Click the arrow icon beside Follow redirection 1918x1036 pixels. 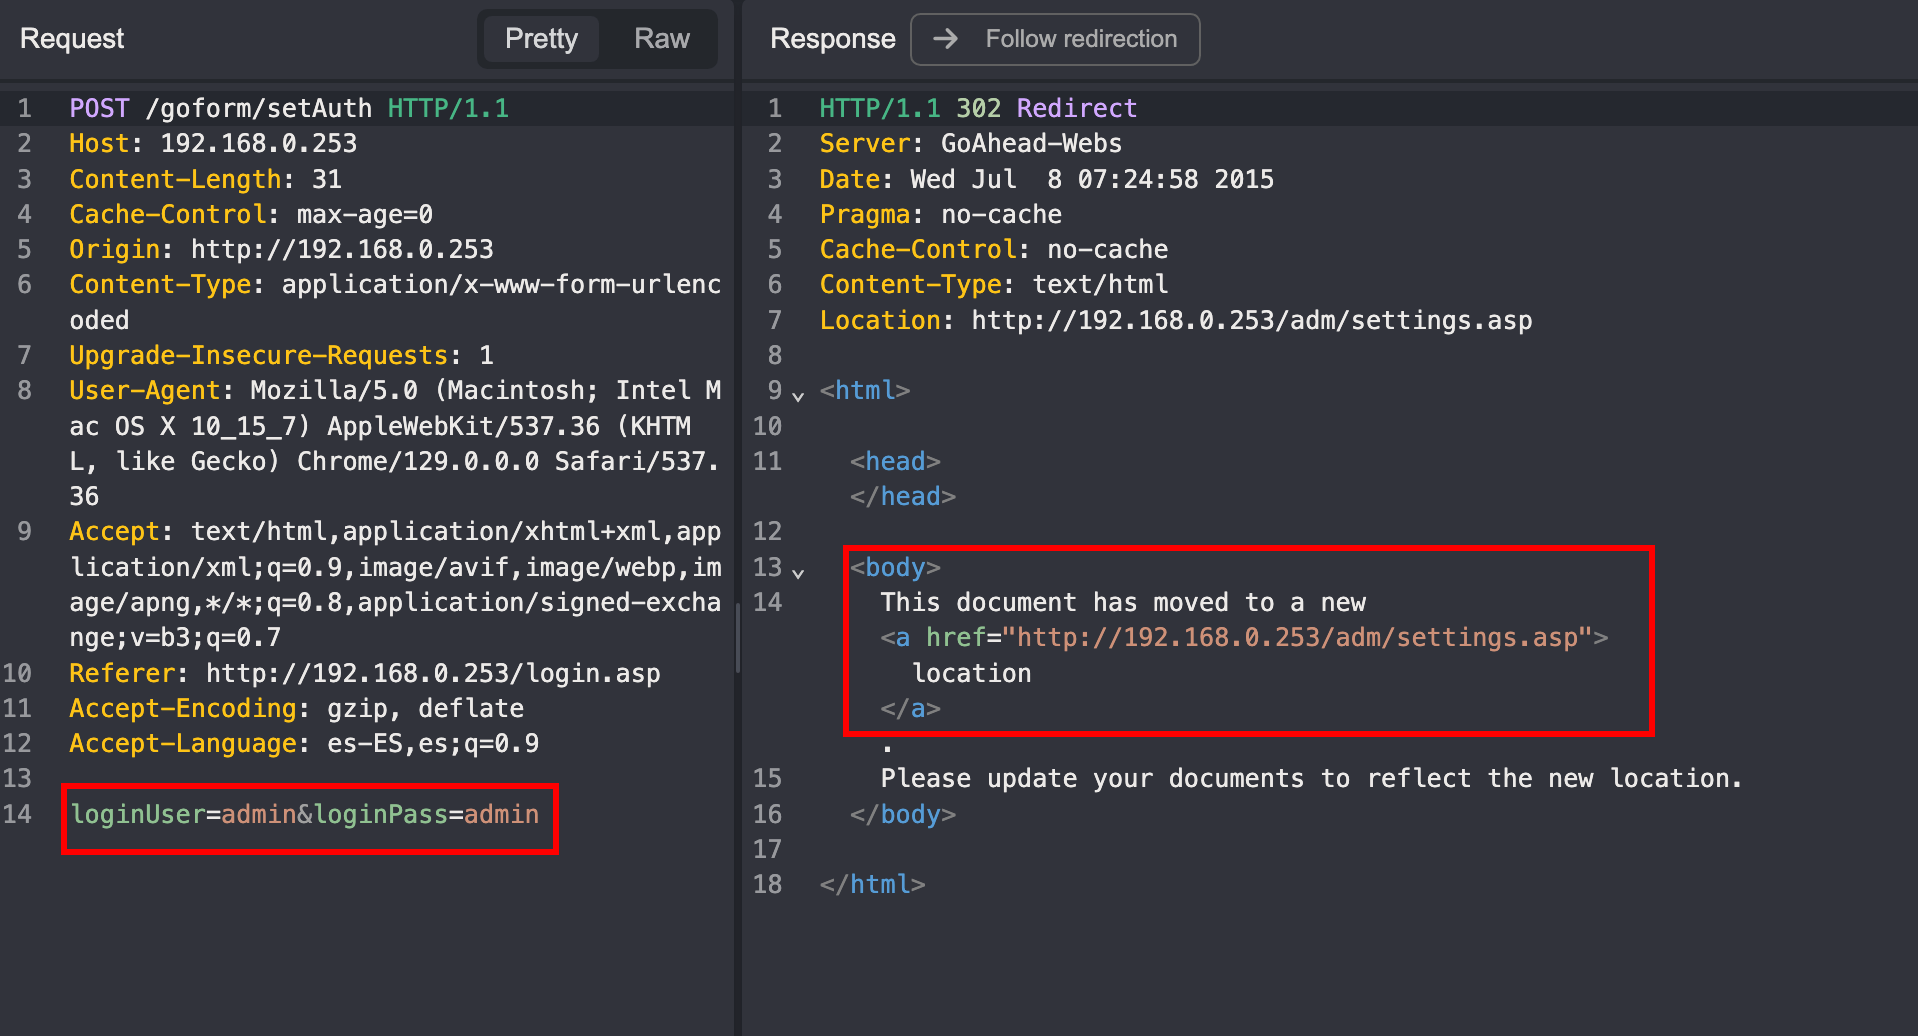(944, 39)
